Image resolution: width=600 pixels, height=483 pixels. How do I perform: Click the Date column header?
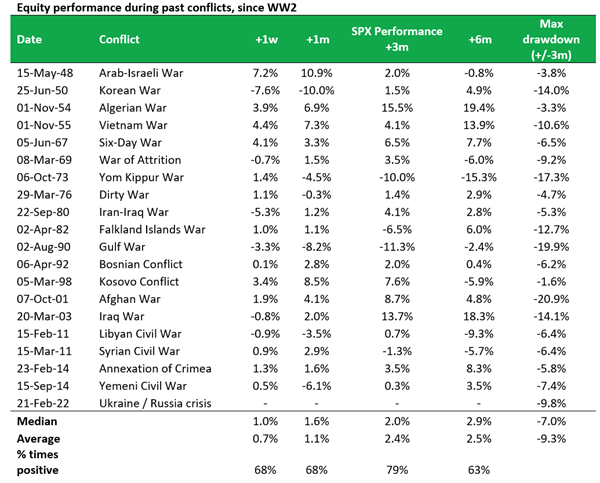click(29, 39)
